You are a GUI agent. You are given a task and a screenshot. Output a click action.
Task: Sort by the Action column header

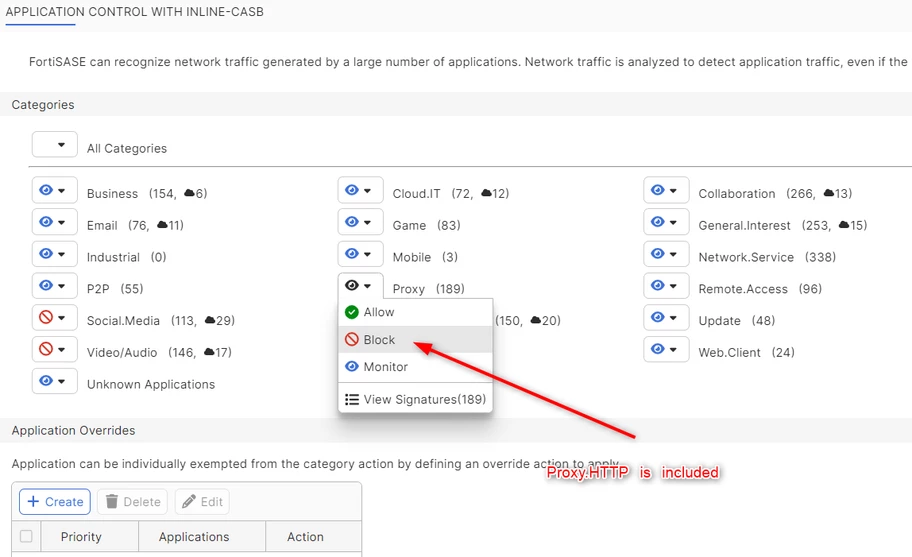pyautogui.click(x=305, y=537)
